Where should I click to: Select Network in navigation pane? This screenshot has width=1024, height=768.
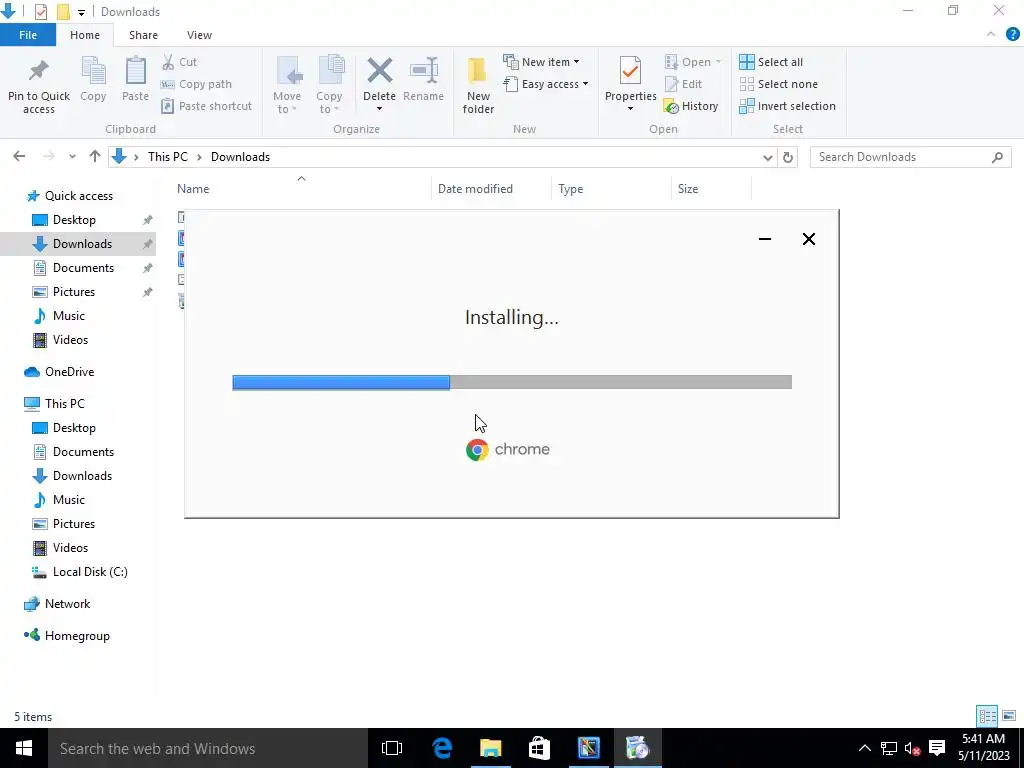[67, 604]
